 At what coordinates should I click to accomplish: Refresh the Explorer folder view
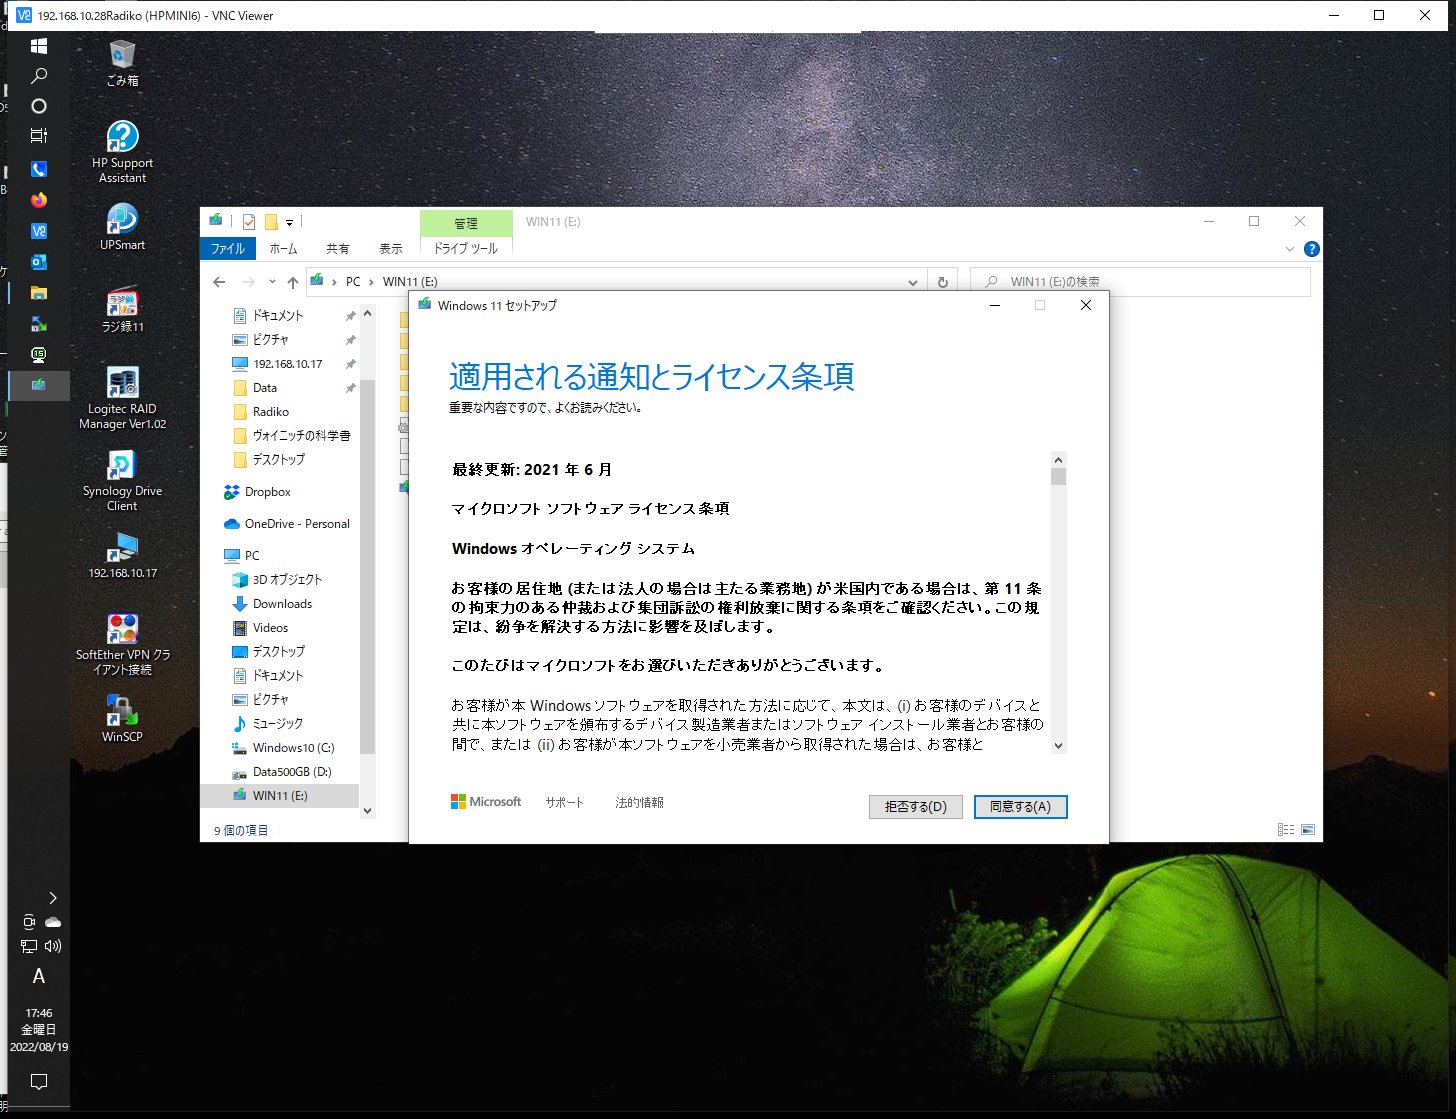(942, 282)
